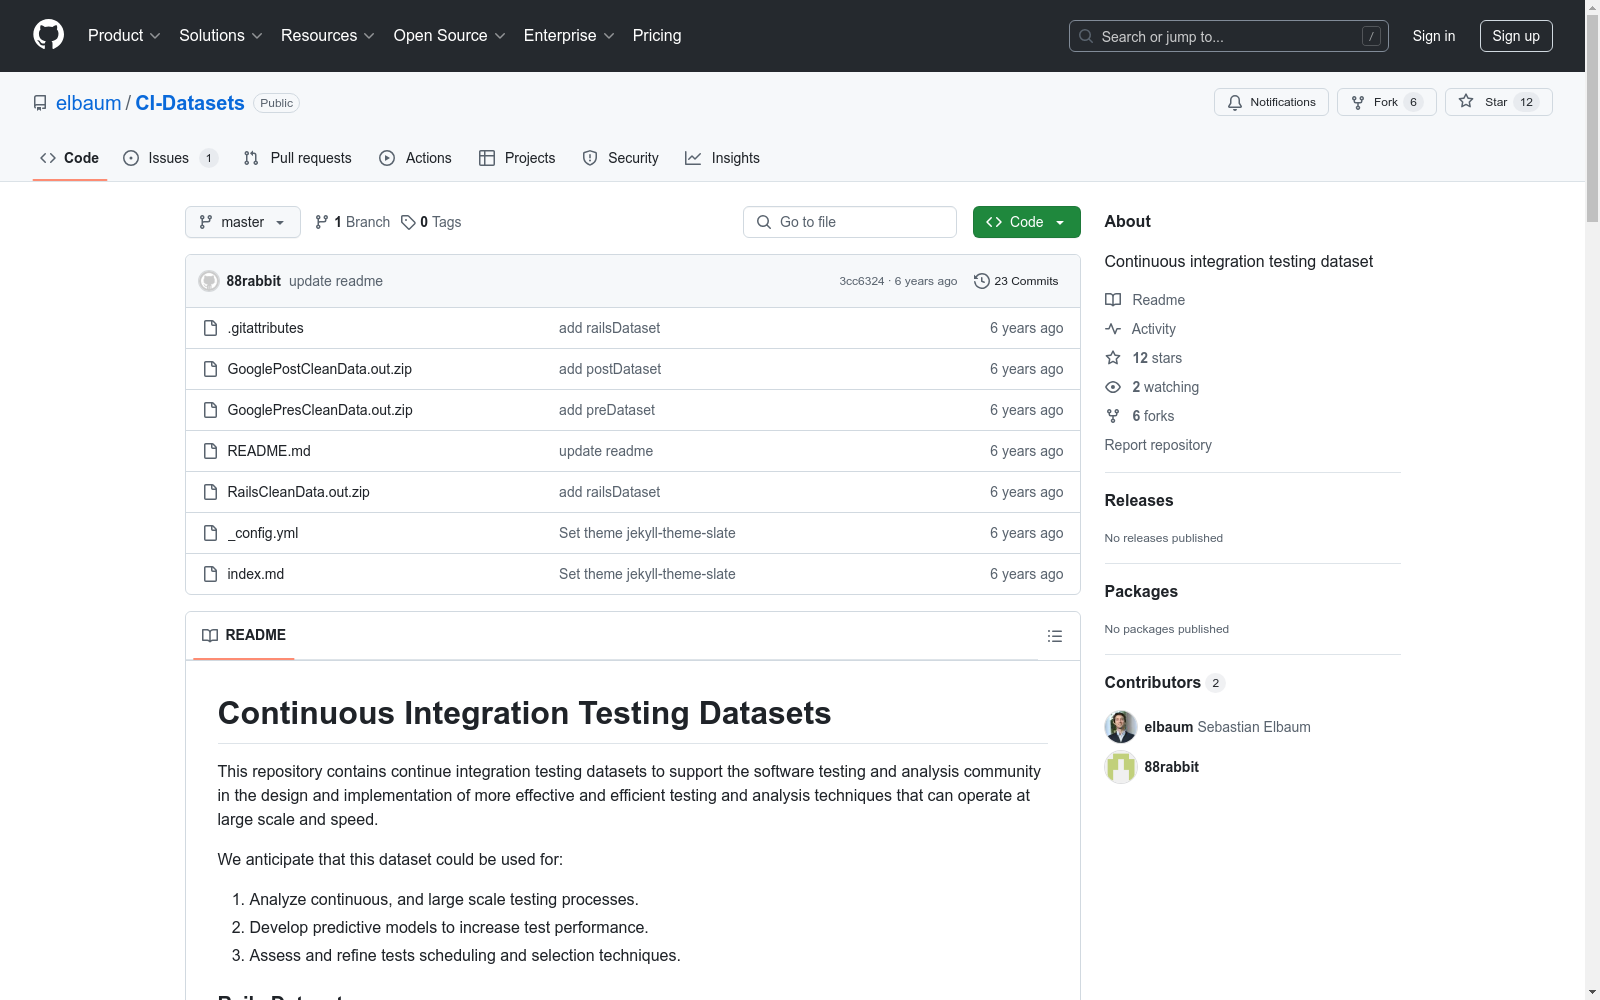Open the Report repository link
The height and width of the screenshot is (1000, 1600).
coord(1158,445)
